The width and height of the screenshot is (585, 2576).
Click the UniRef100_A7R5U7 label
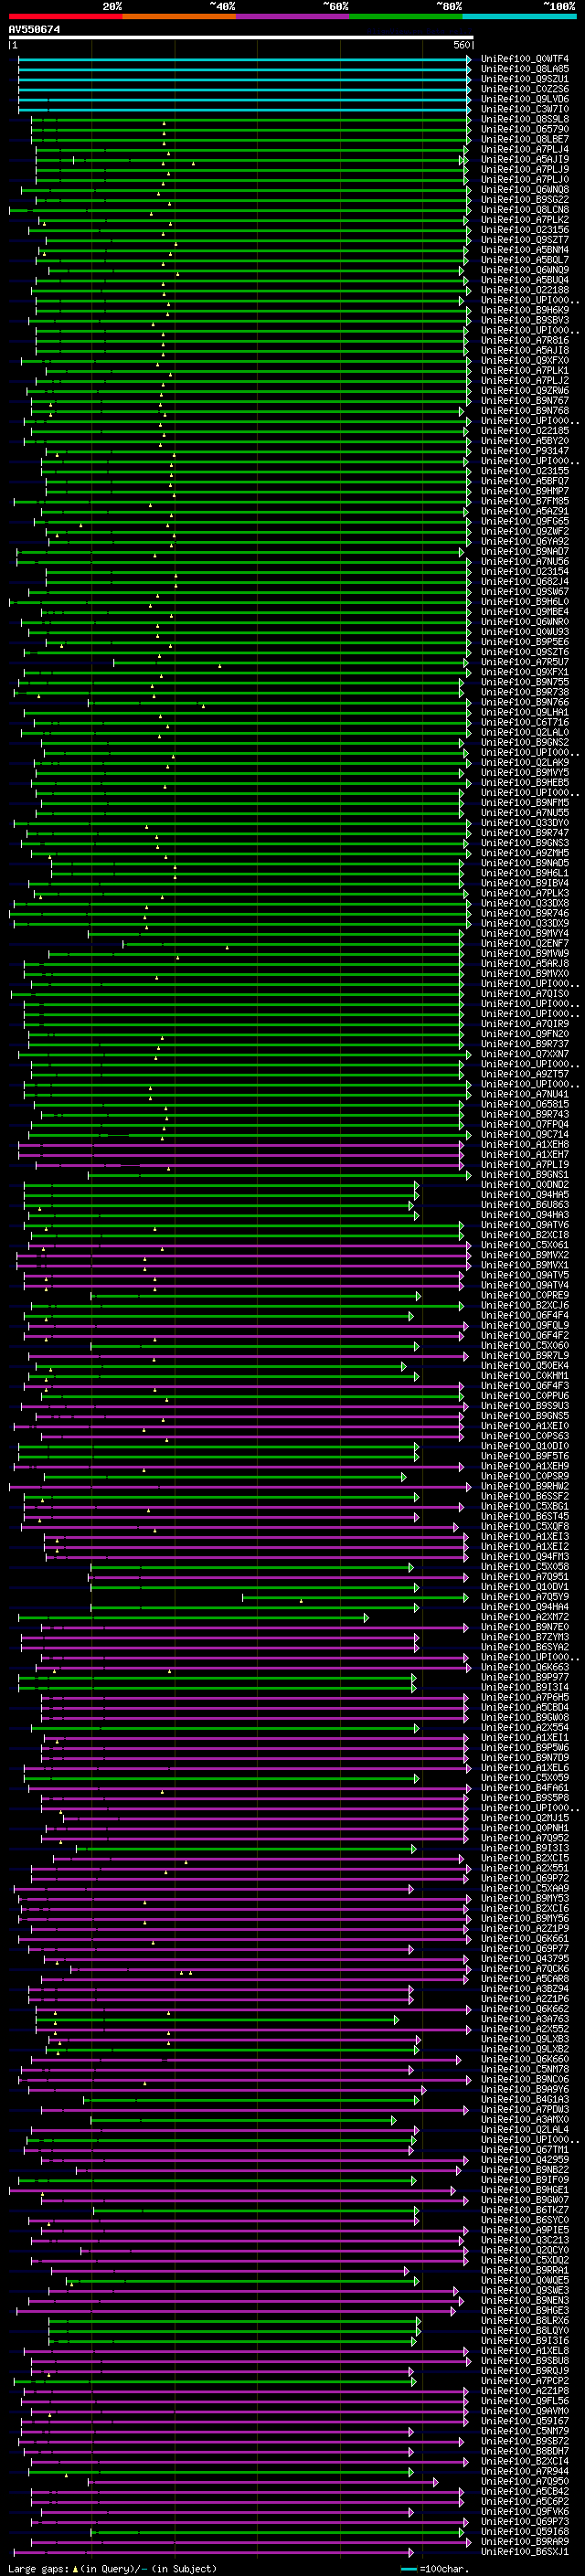pyautogui.click(x=525, y=662)
